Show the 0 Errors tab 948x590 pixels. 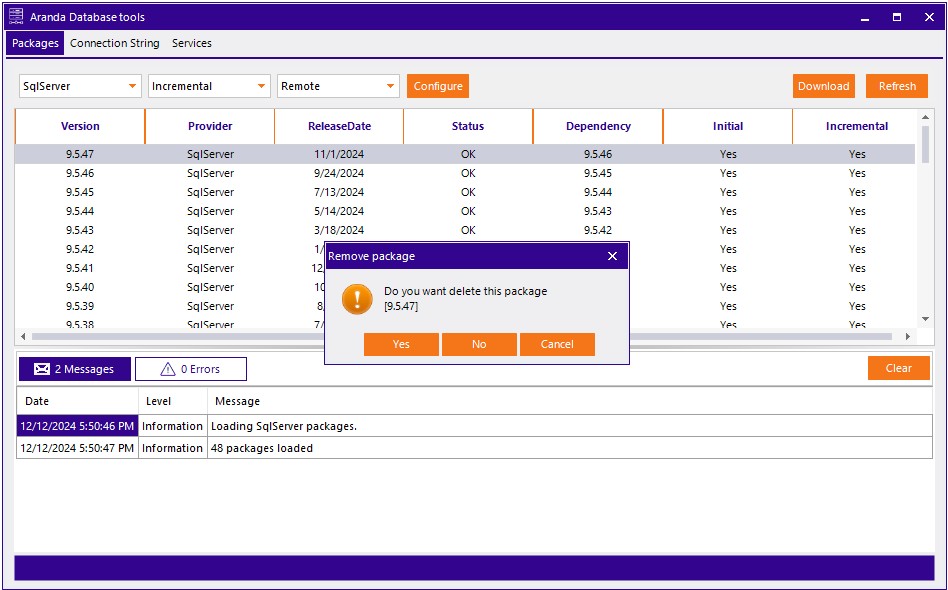(191, 369)
